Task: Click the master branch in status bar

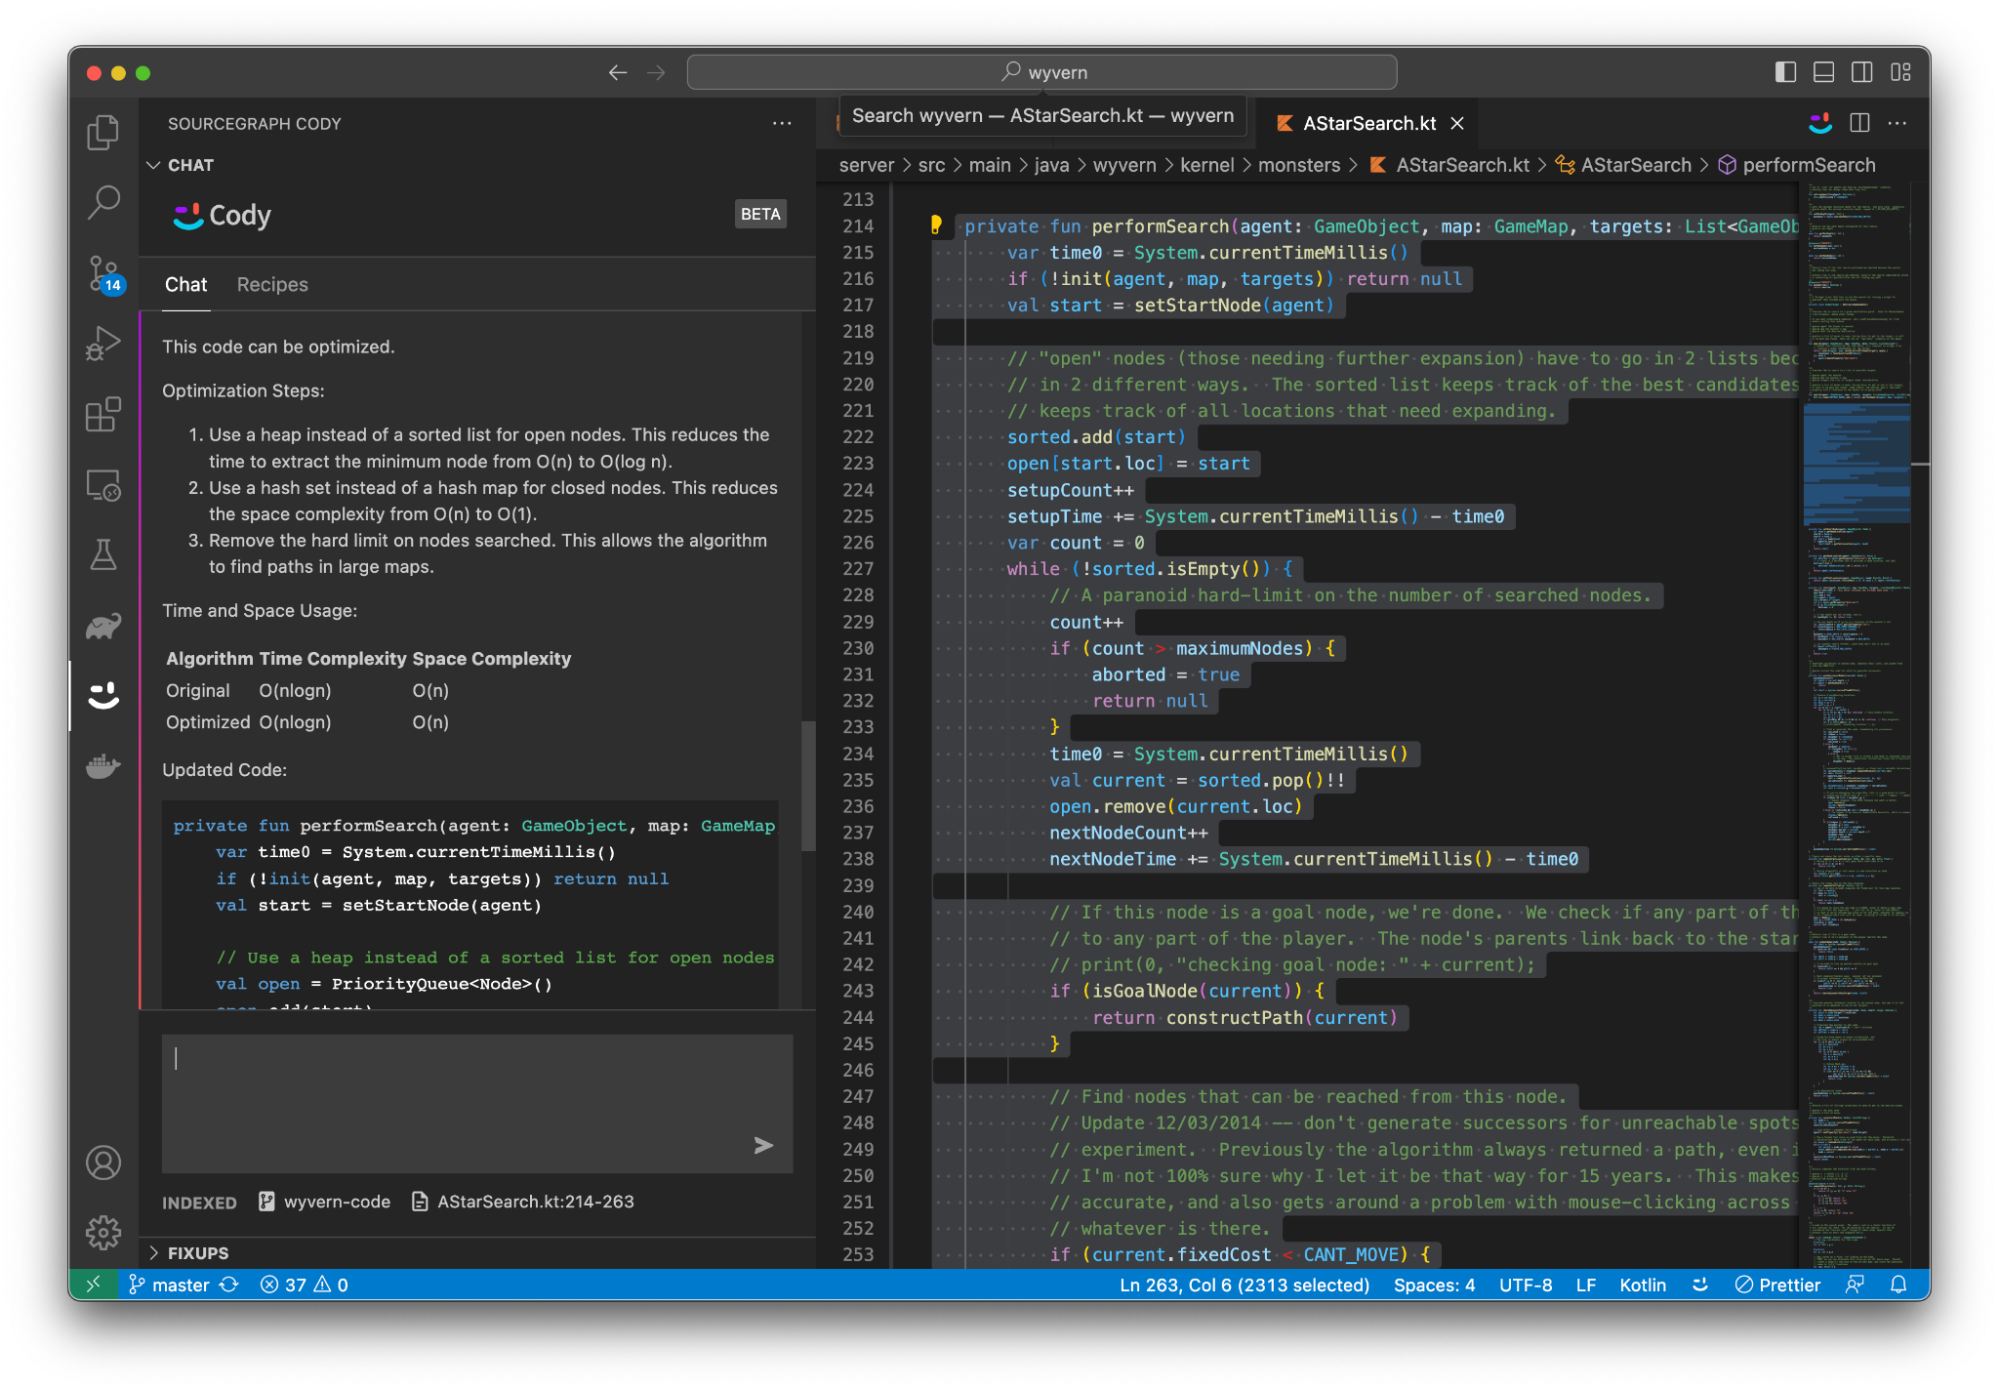Action: pyautogui.click(x=169, y=1285)
